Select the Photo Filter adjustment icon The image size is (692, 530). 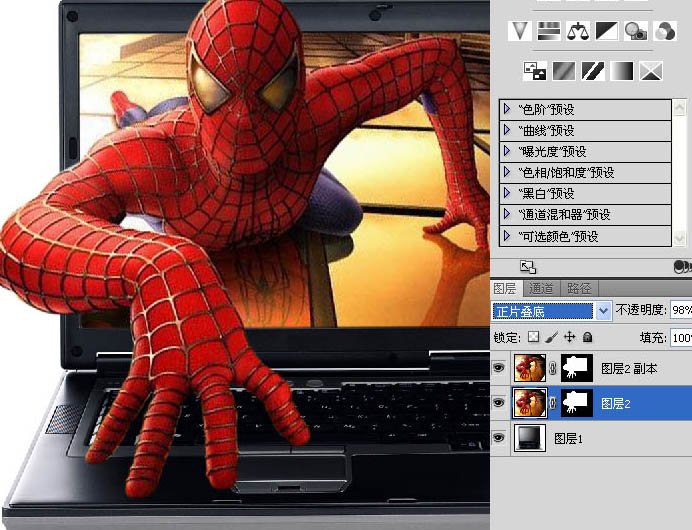(635, 31)
